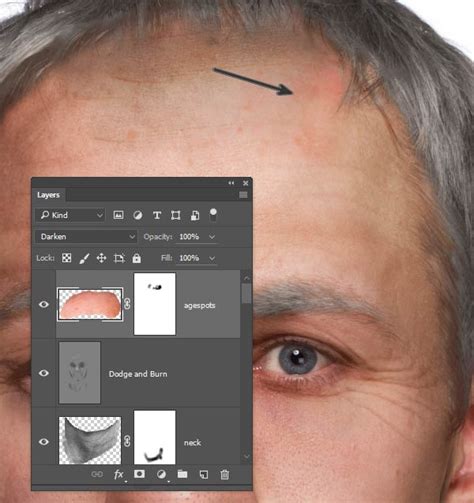Select the neck layer mask thumbnail
The image size is (474, 503).
click(x=155, y=437)
